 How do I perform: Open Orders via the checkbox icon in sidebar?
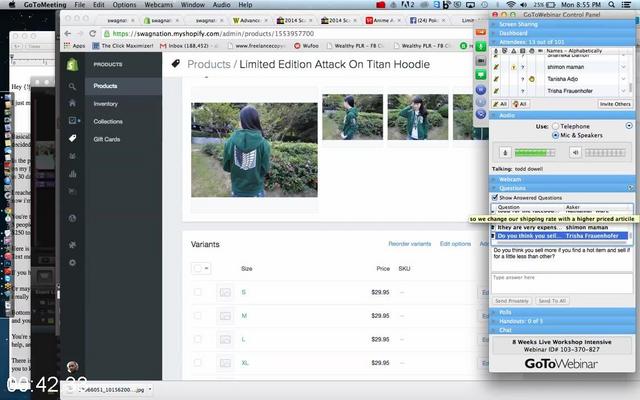tap(73, 120)
